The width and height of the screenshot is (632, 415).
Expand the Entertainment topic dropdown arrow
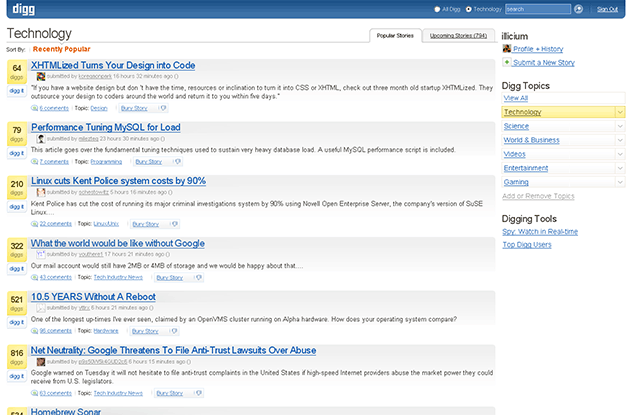[x=620, y=168]
